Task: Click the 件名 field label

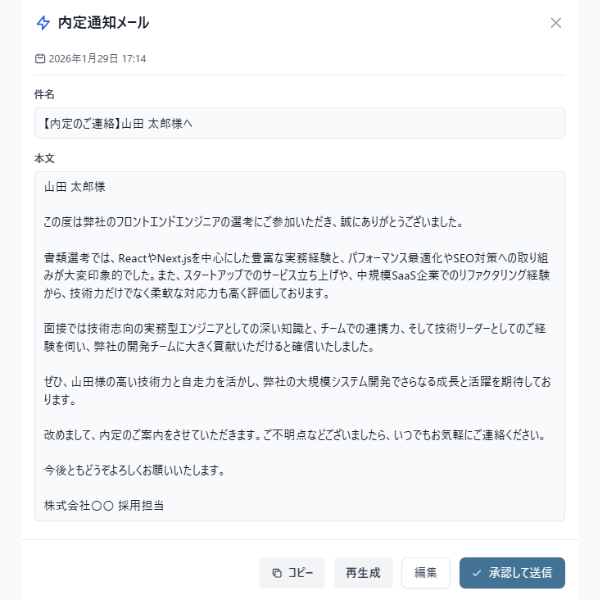Action: (44, 95)
